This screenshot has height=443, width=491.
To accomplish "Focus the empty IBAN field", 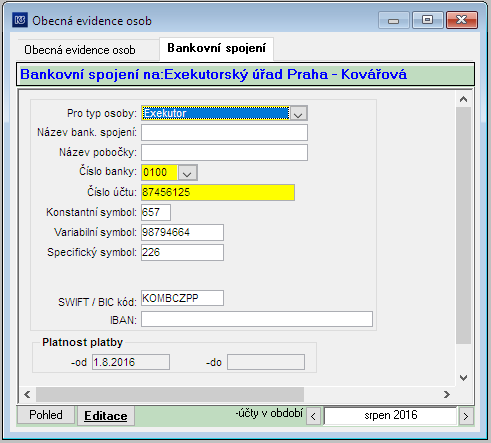I will pos(257,319).
